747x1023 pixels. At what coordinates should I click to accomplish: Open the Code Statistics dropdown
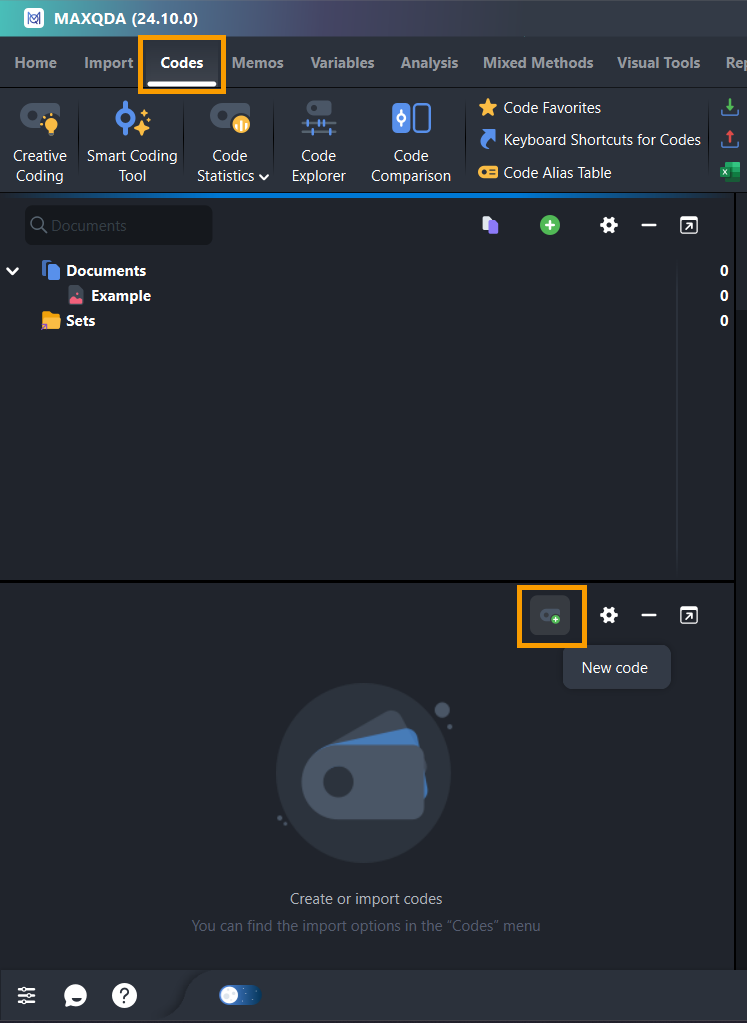230,165
